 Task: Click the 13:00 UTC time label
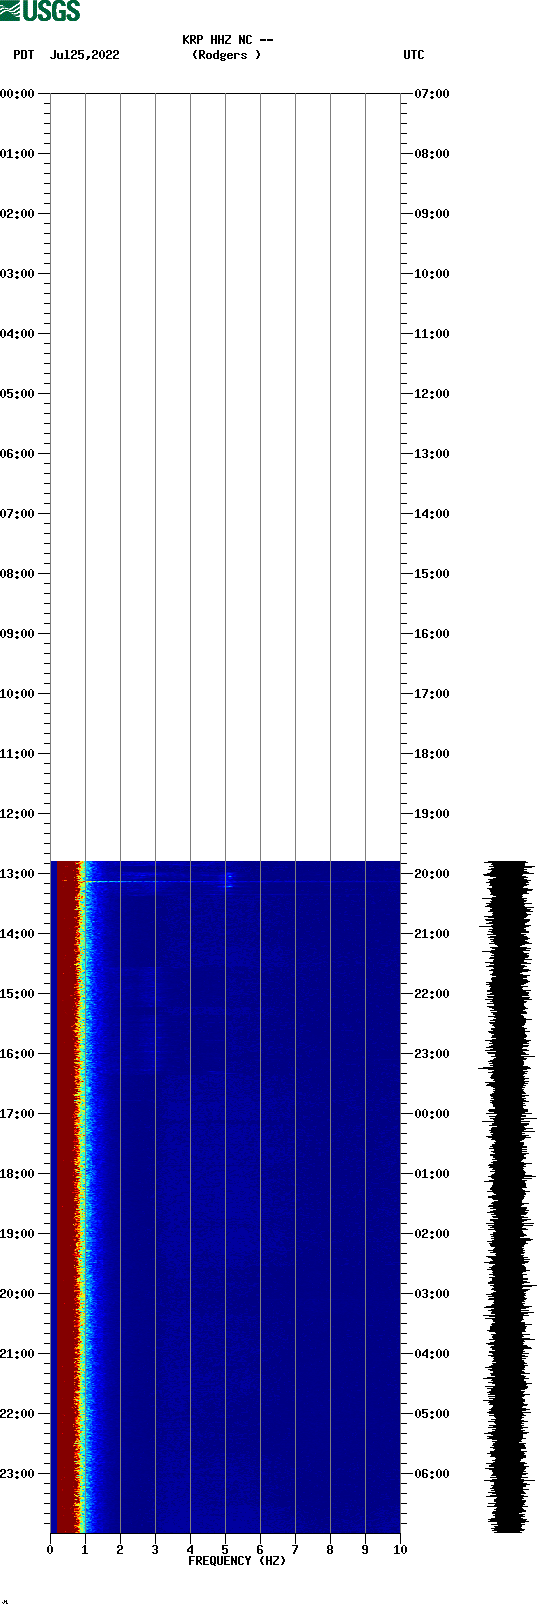[432, 454]
